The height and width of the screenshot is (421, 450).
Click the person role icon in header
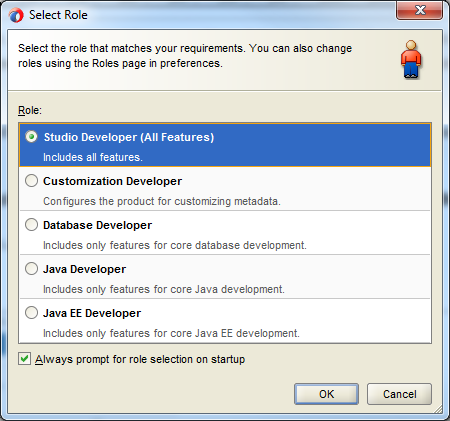[x=411, y=59]
